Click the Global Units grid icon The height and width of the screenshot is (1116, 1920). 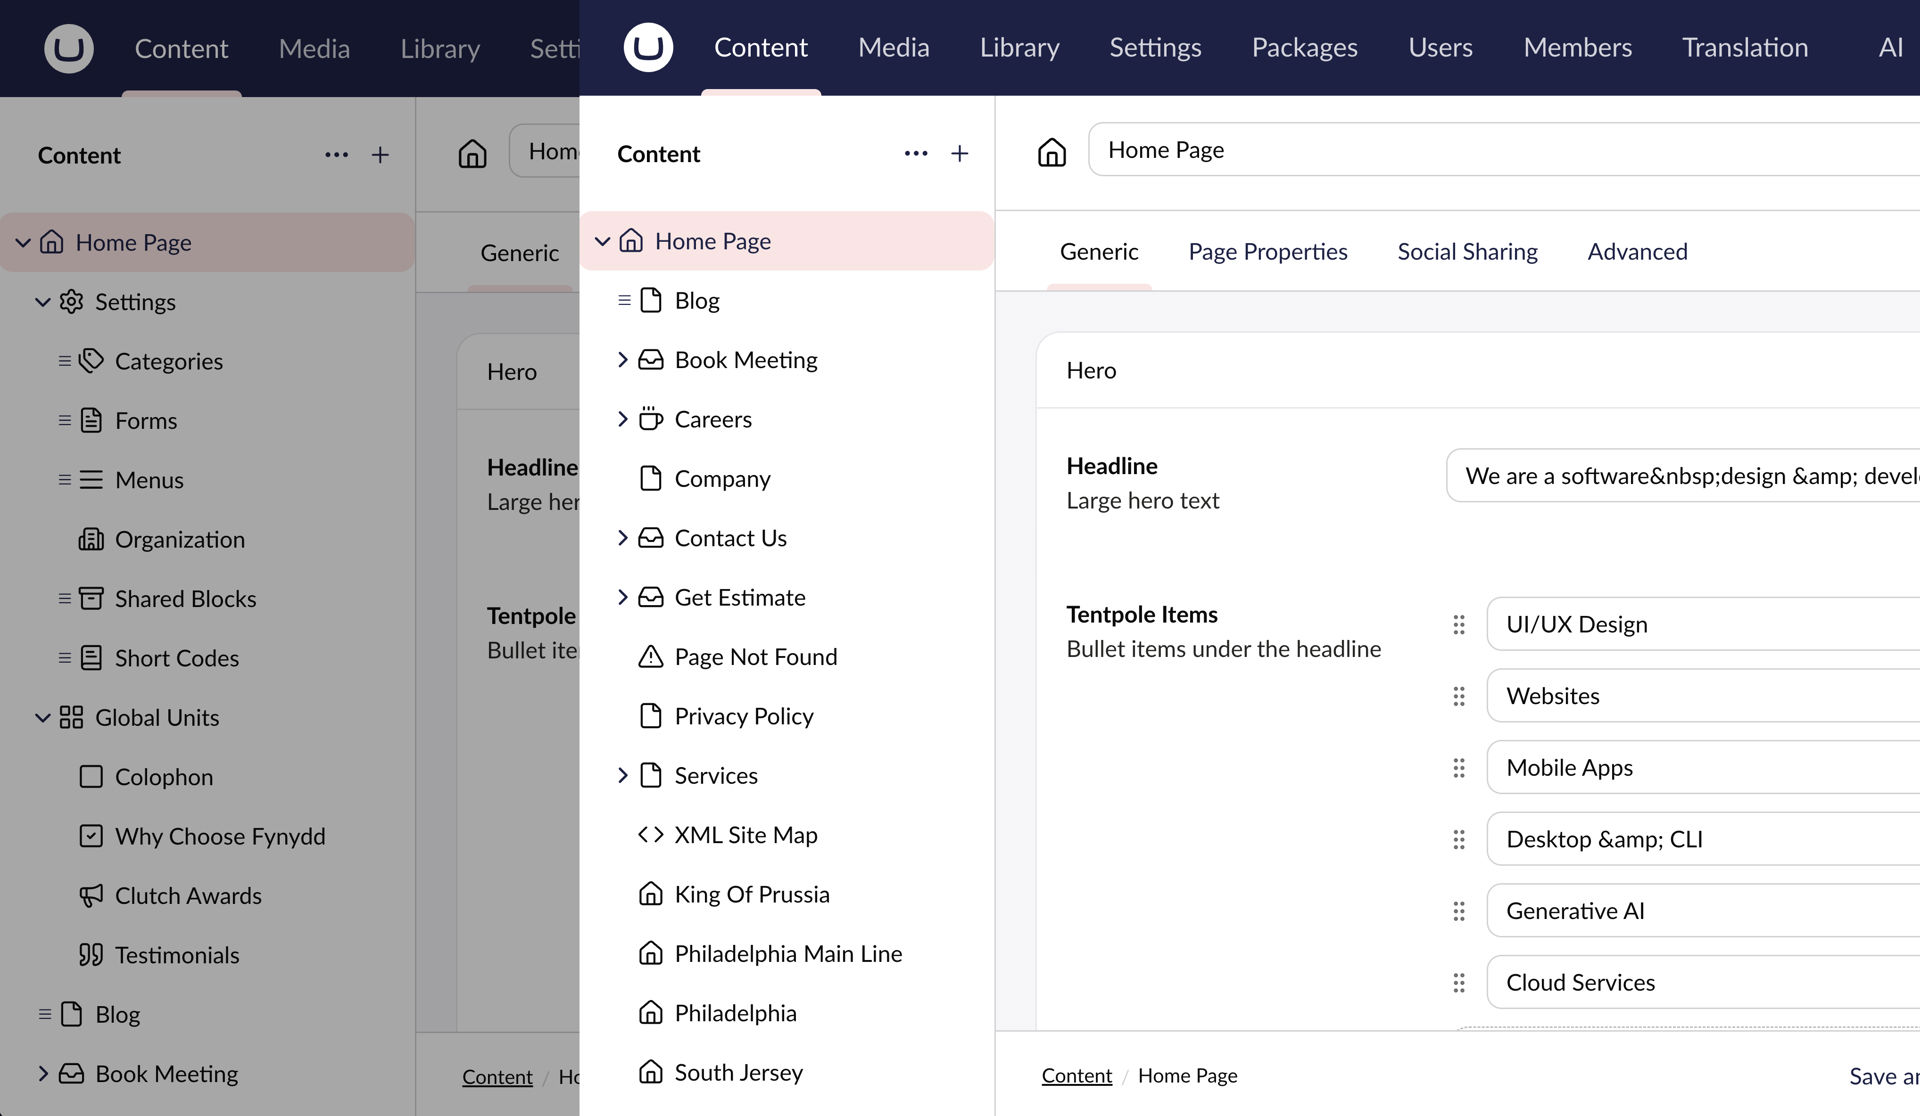tap(71, 718)
